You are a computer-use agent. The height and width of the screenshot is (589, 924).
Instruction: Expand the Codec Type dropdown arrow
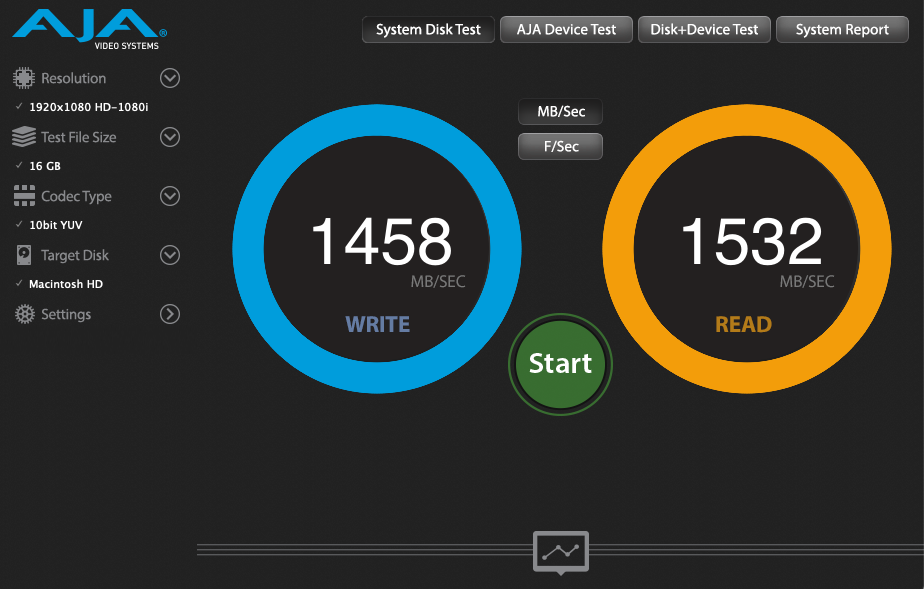[x=170, y=196]
